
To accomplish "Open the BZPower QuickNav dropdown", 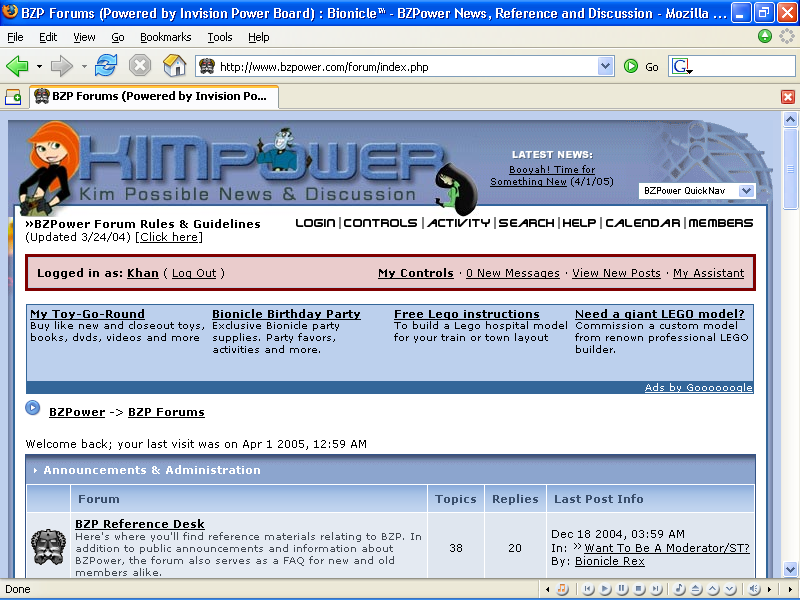I will tap(697, 191).
